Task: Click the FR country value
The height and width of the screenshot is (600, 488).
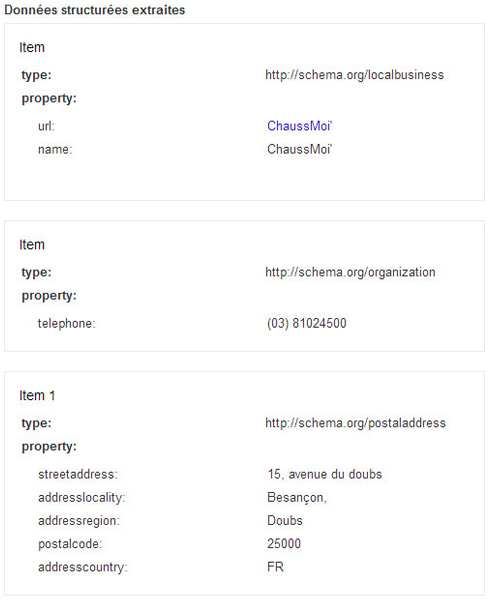Action: coord(276,567)
